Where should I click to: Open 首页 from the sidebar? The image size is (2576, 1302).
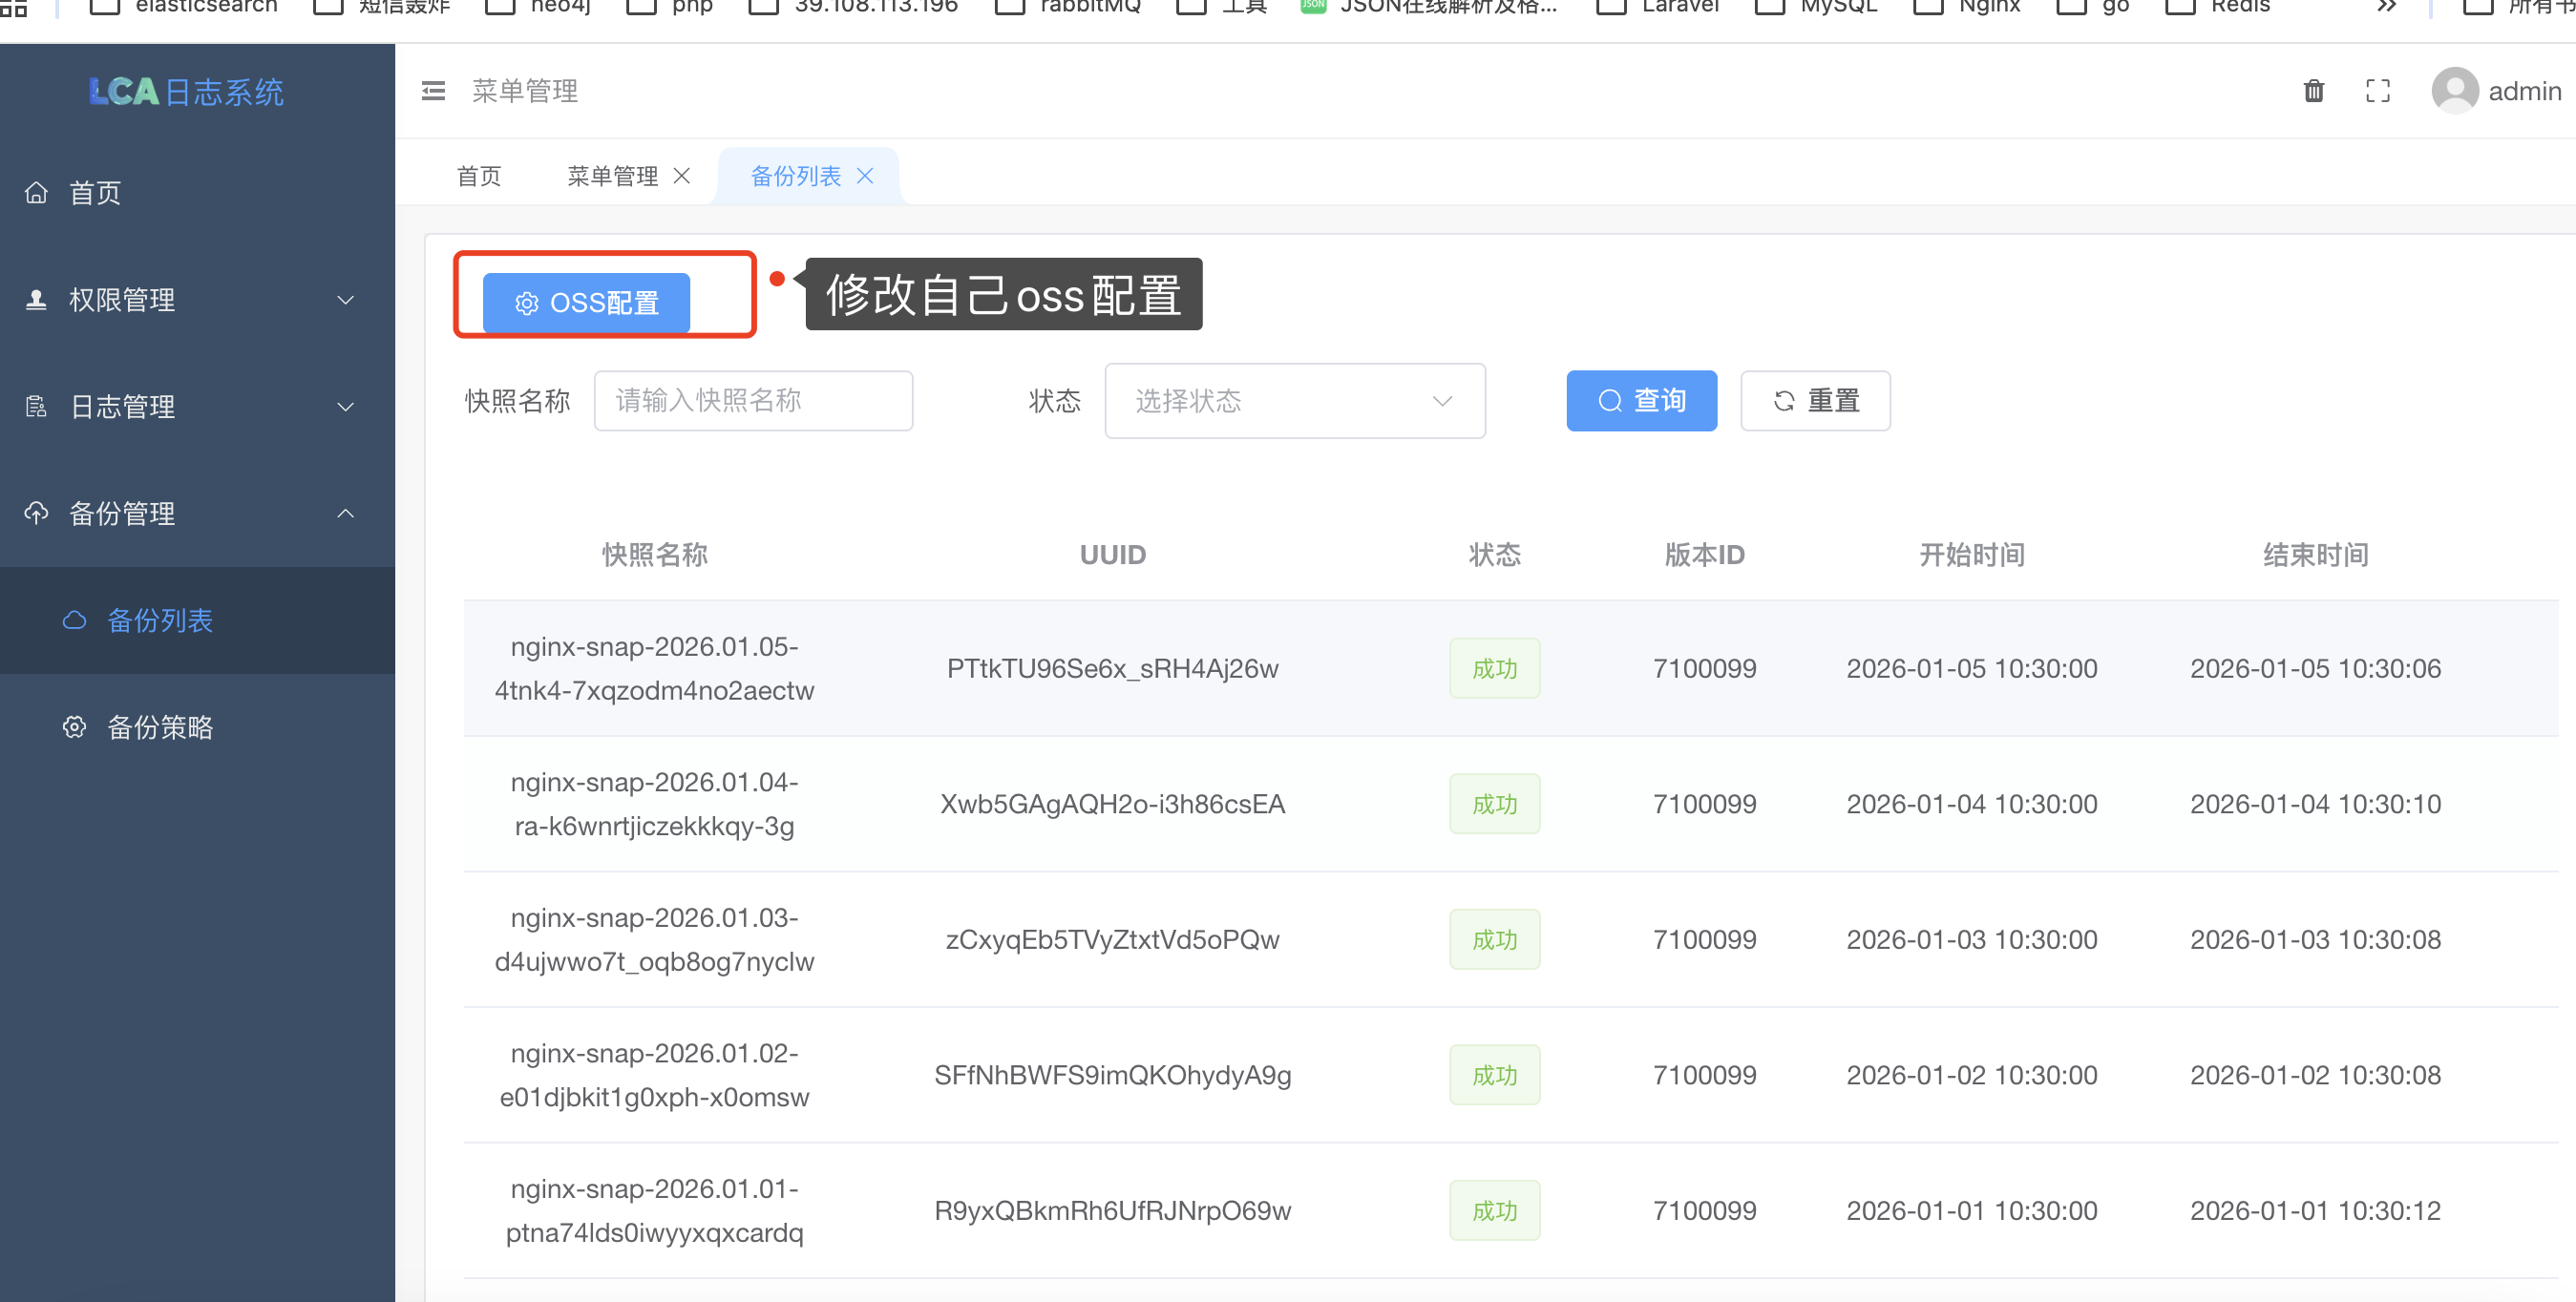click(x=95, y=193)
